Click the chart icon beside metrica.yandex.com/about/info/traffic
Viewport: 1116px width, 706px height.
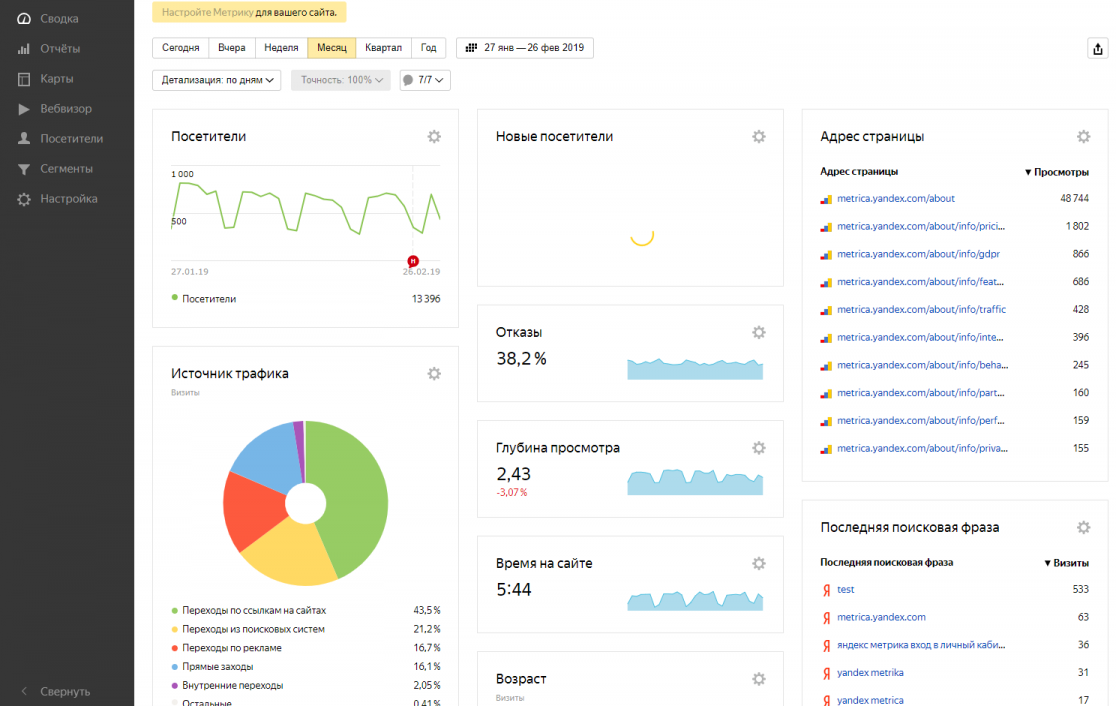click(826, 310)
